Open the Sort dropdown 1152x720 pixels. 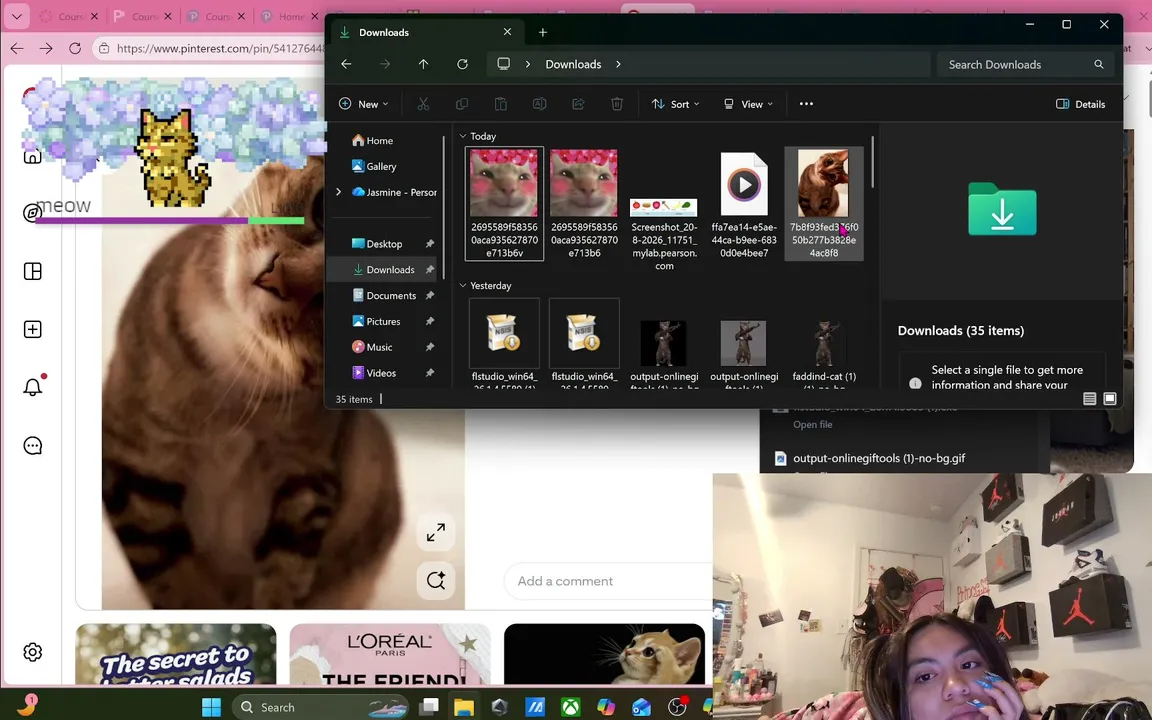click(675, 104)
